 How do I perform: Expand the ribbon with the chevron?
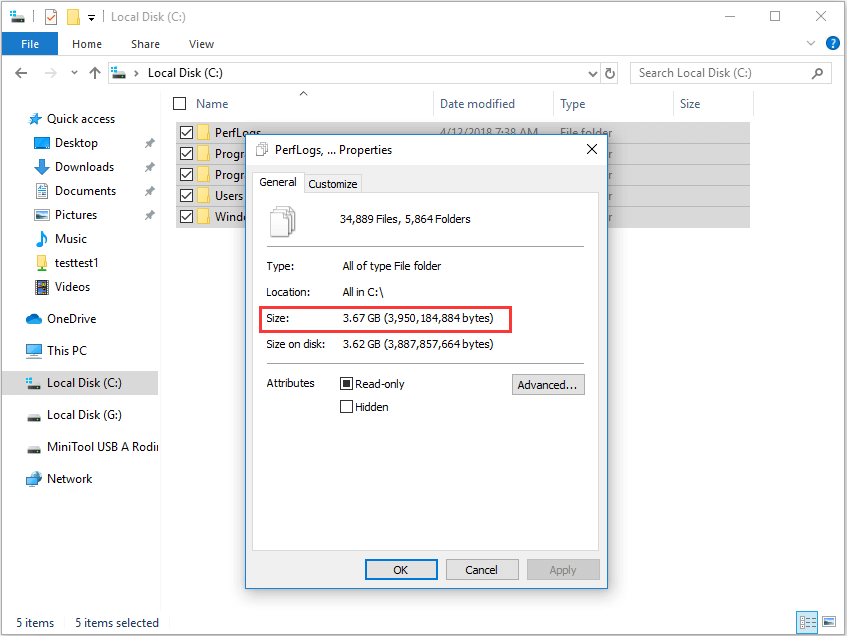(x=810, y=43)
